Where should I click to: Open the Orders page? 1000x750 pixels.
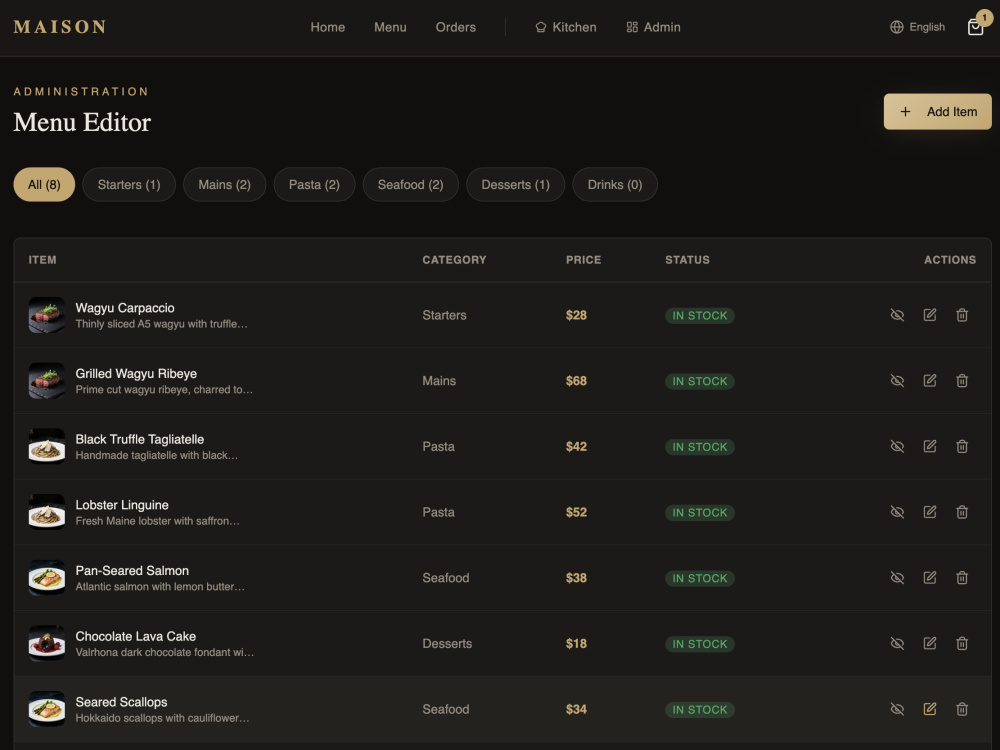(455, 27)
